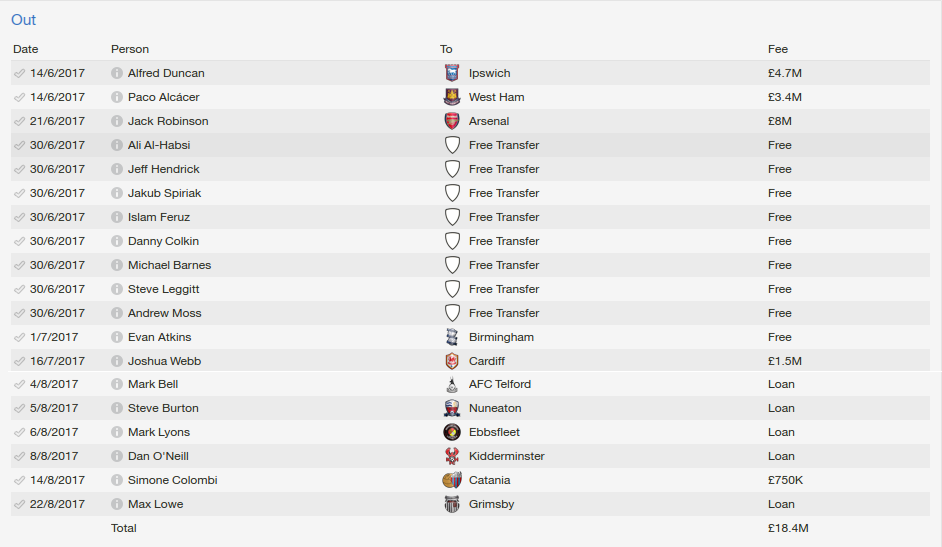Click the Birmingham club badge
The height and width of the screenshot is (547, 942).
coord(452,337)
